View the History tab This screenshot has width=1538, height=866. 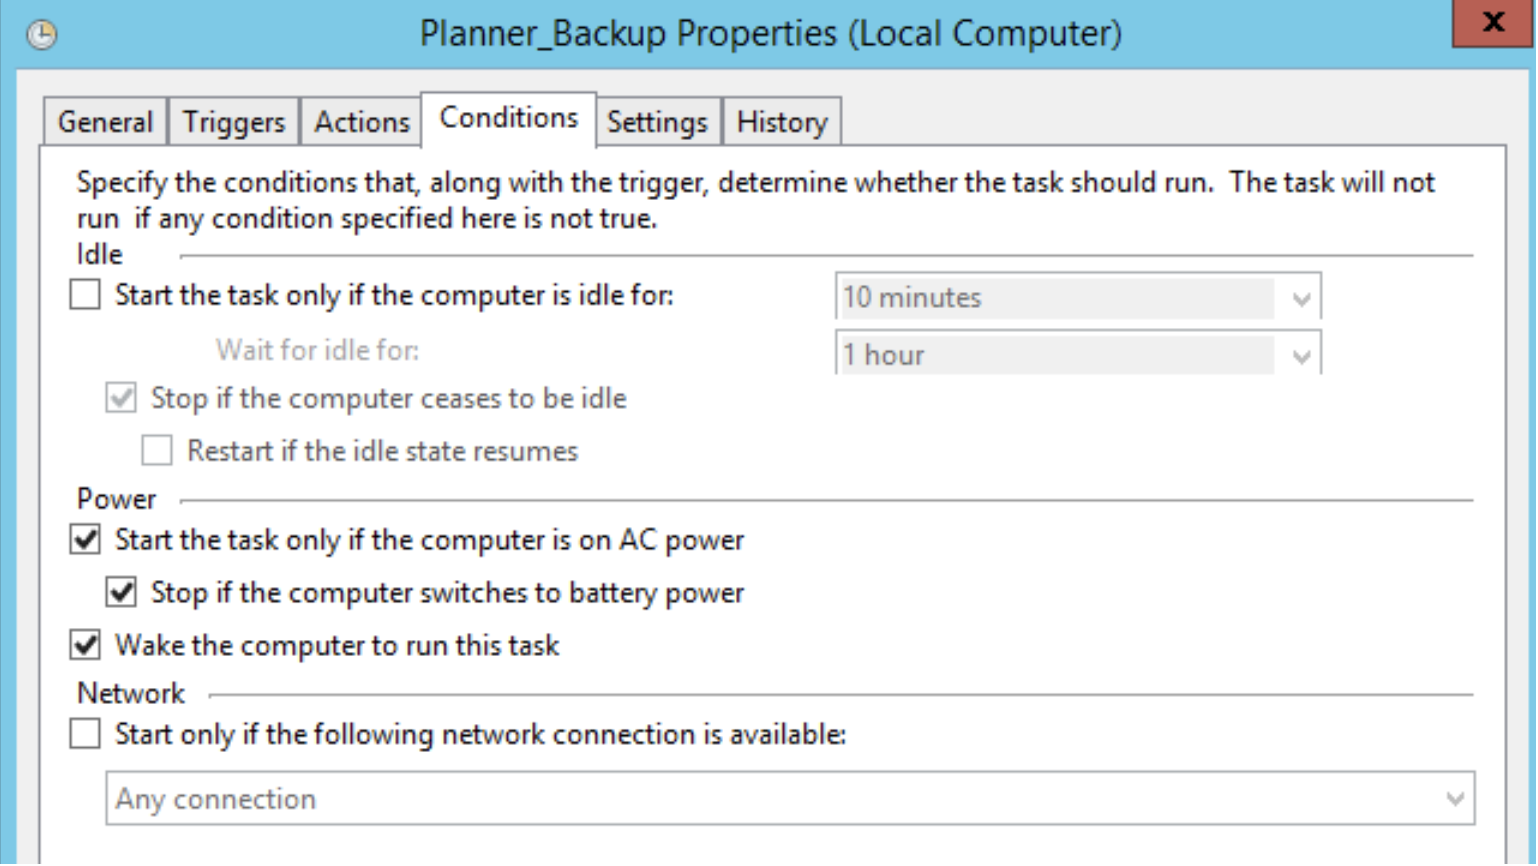click(782, 122)
